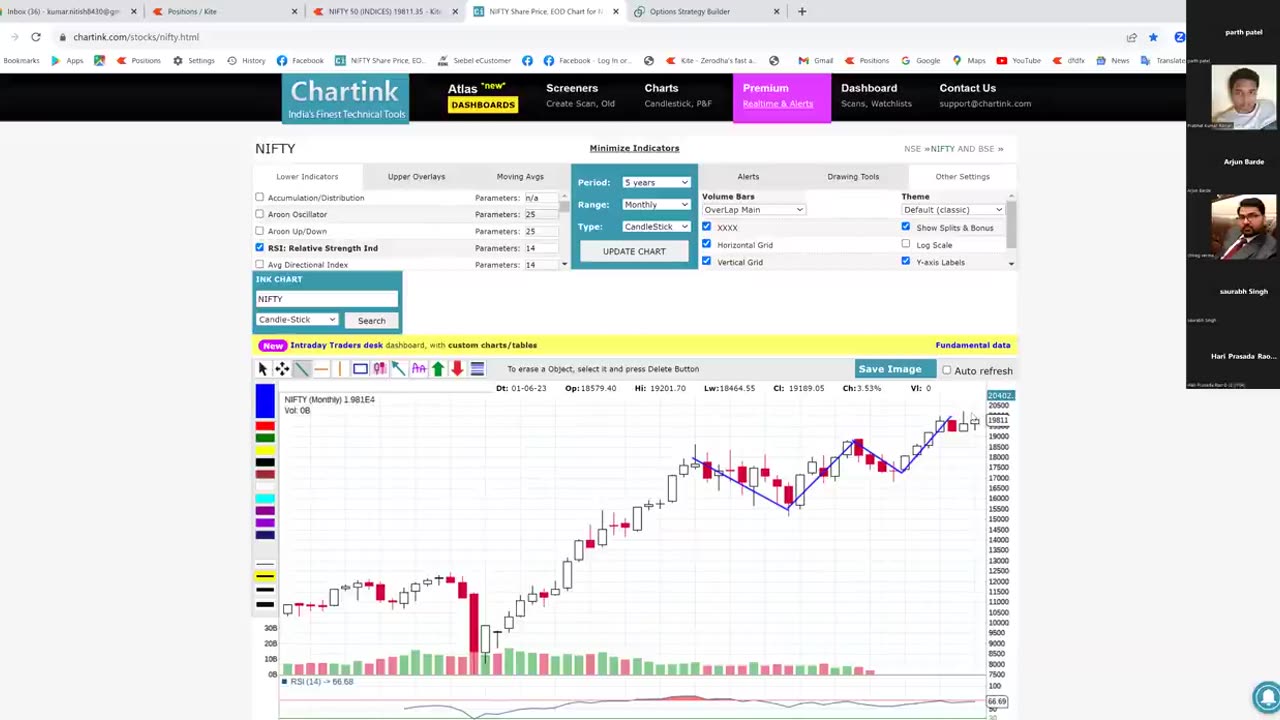Switch to the Alerts tab
Screen dimensions: 1280x720
pyautogui.click(x=748, y=176)
